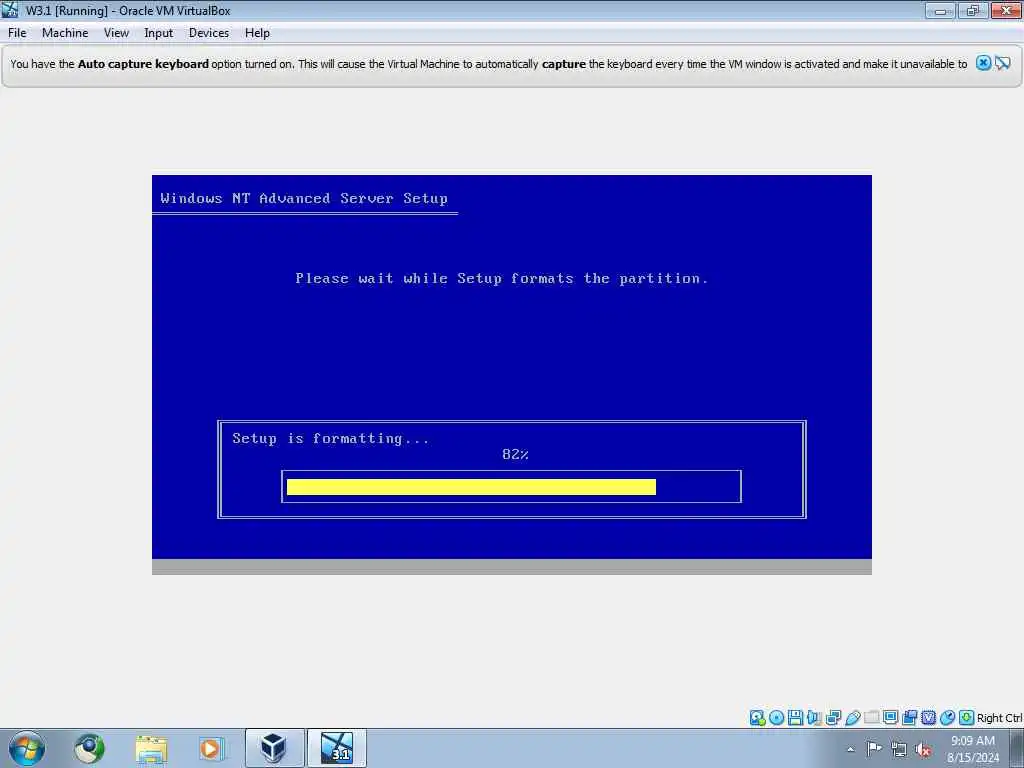Viewport: 1024px width, 768px height.
Task: Show hidden system tray icons
Action: pos(850,750)
